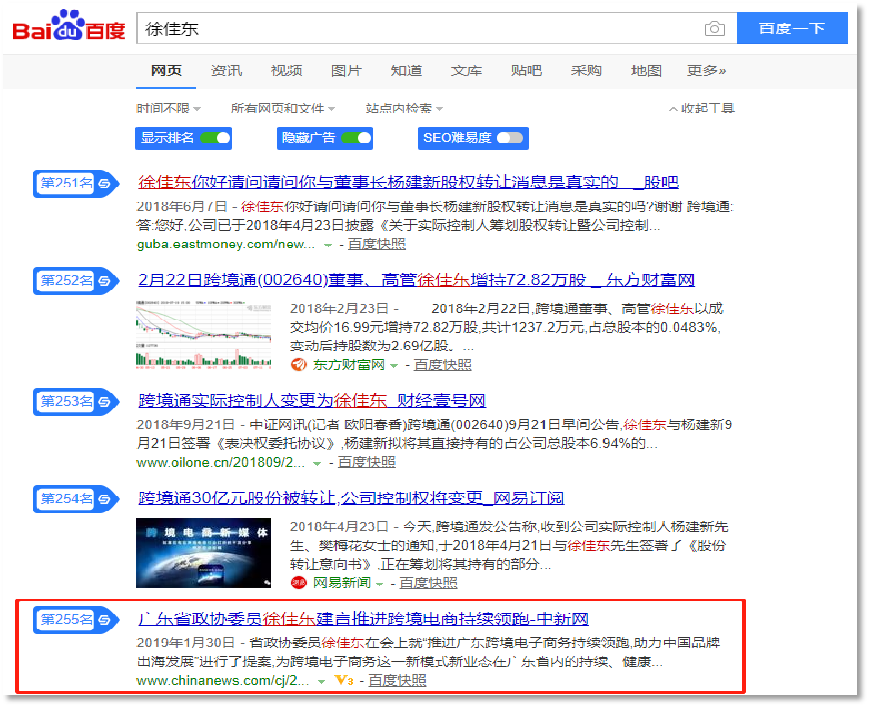Click the Baidu logo

69,26
